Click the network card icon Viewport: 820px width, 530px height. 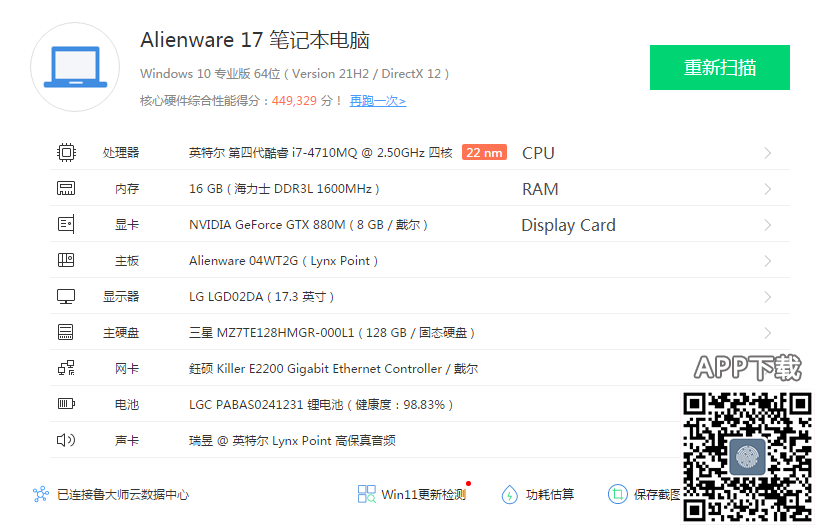click(x=66, y=368)
